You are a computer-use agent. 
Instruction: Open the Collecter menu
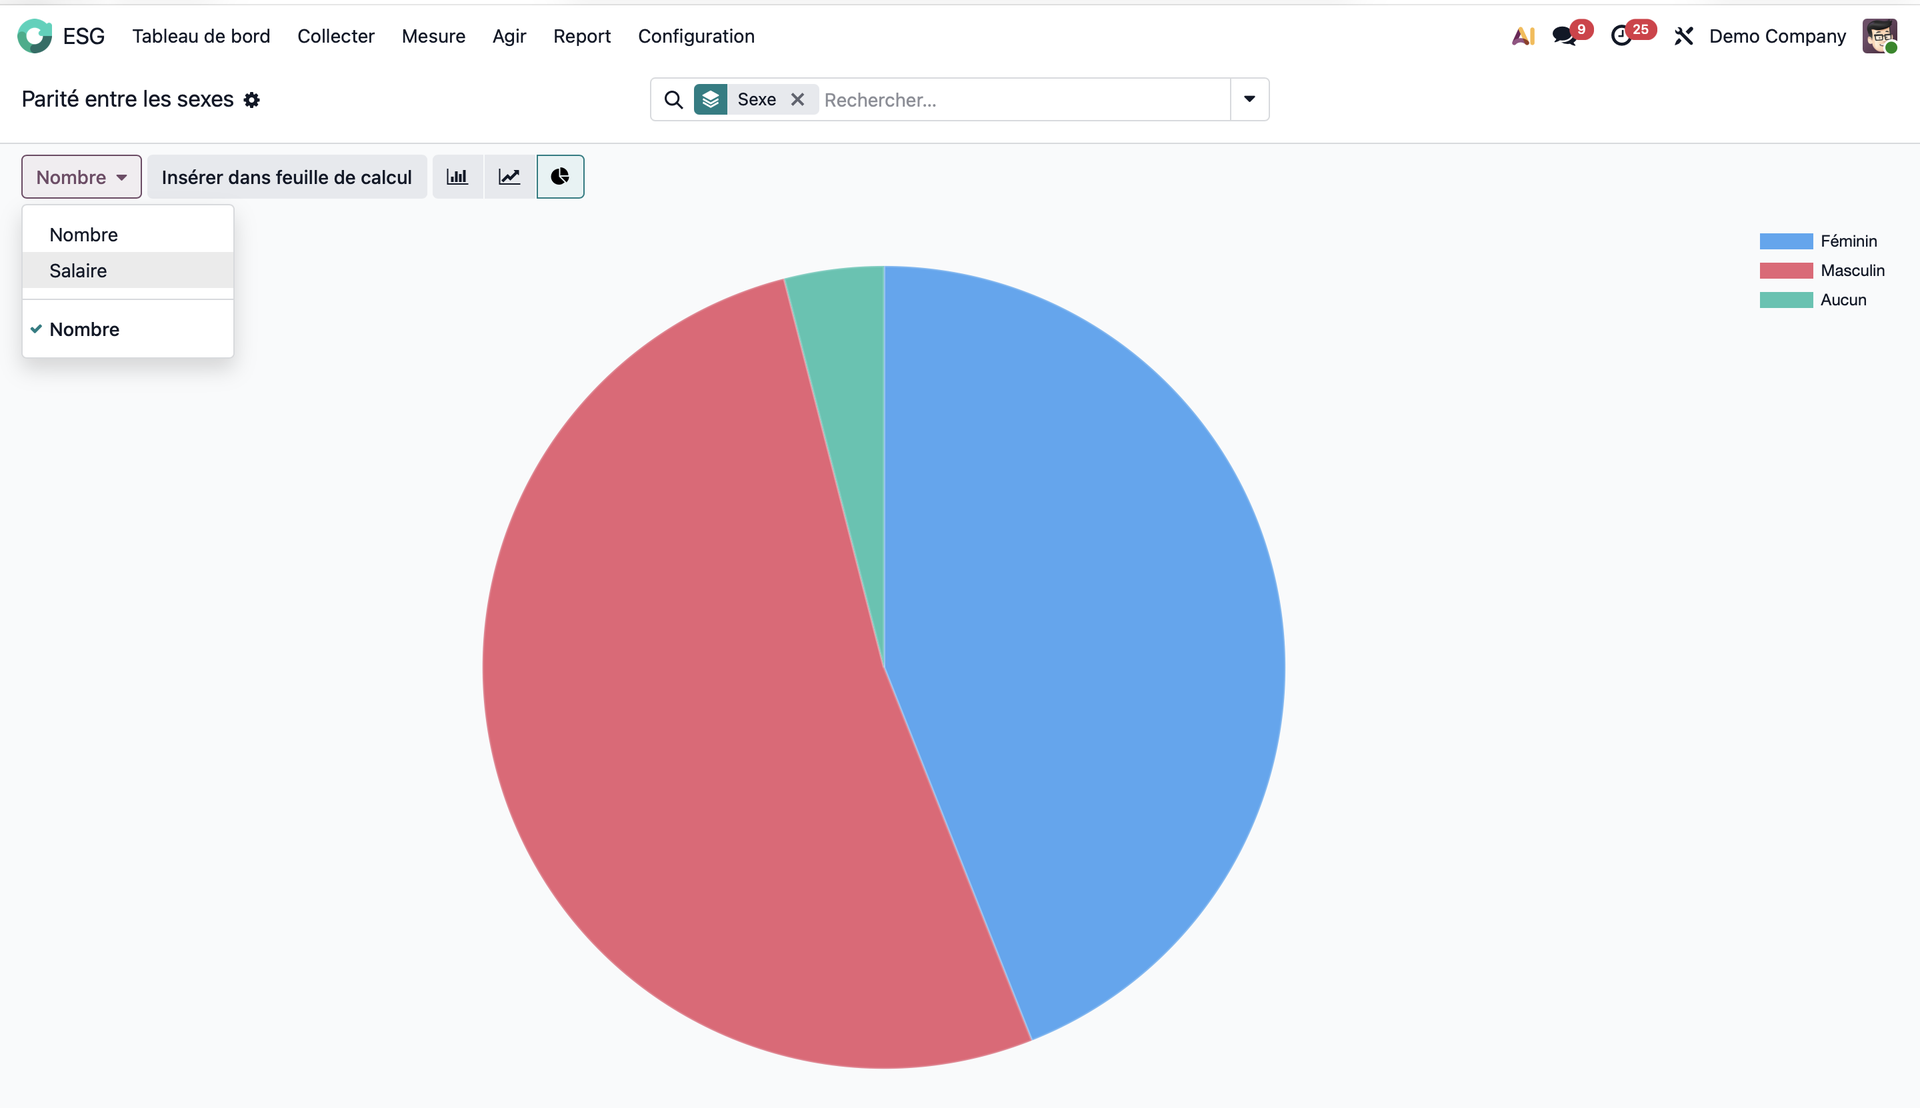[x=335, y=36]
